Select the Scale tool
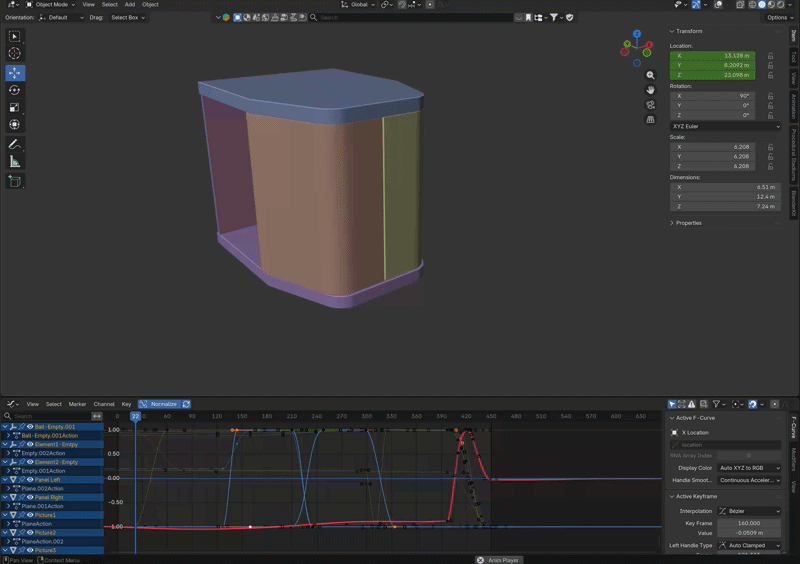Viewport: 800px width, 564px height. pyautogui.click(x=15, y=107)
